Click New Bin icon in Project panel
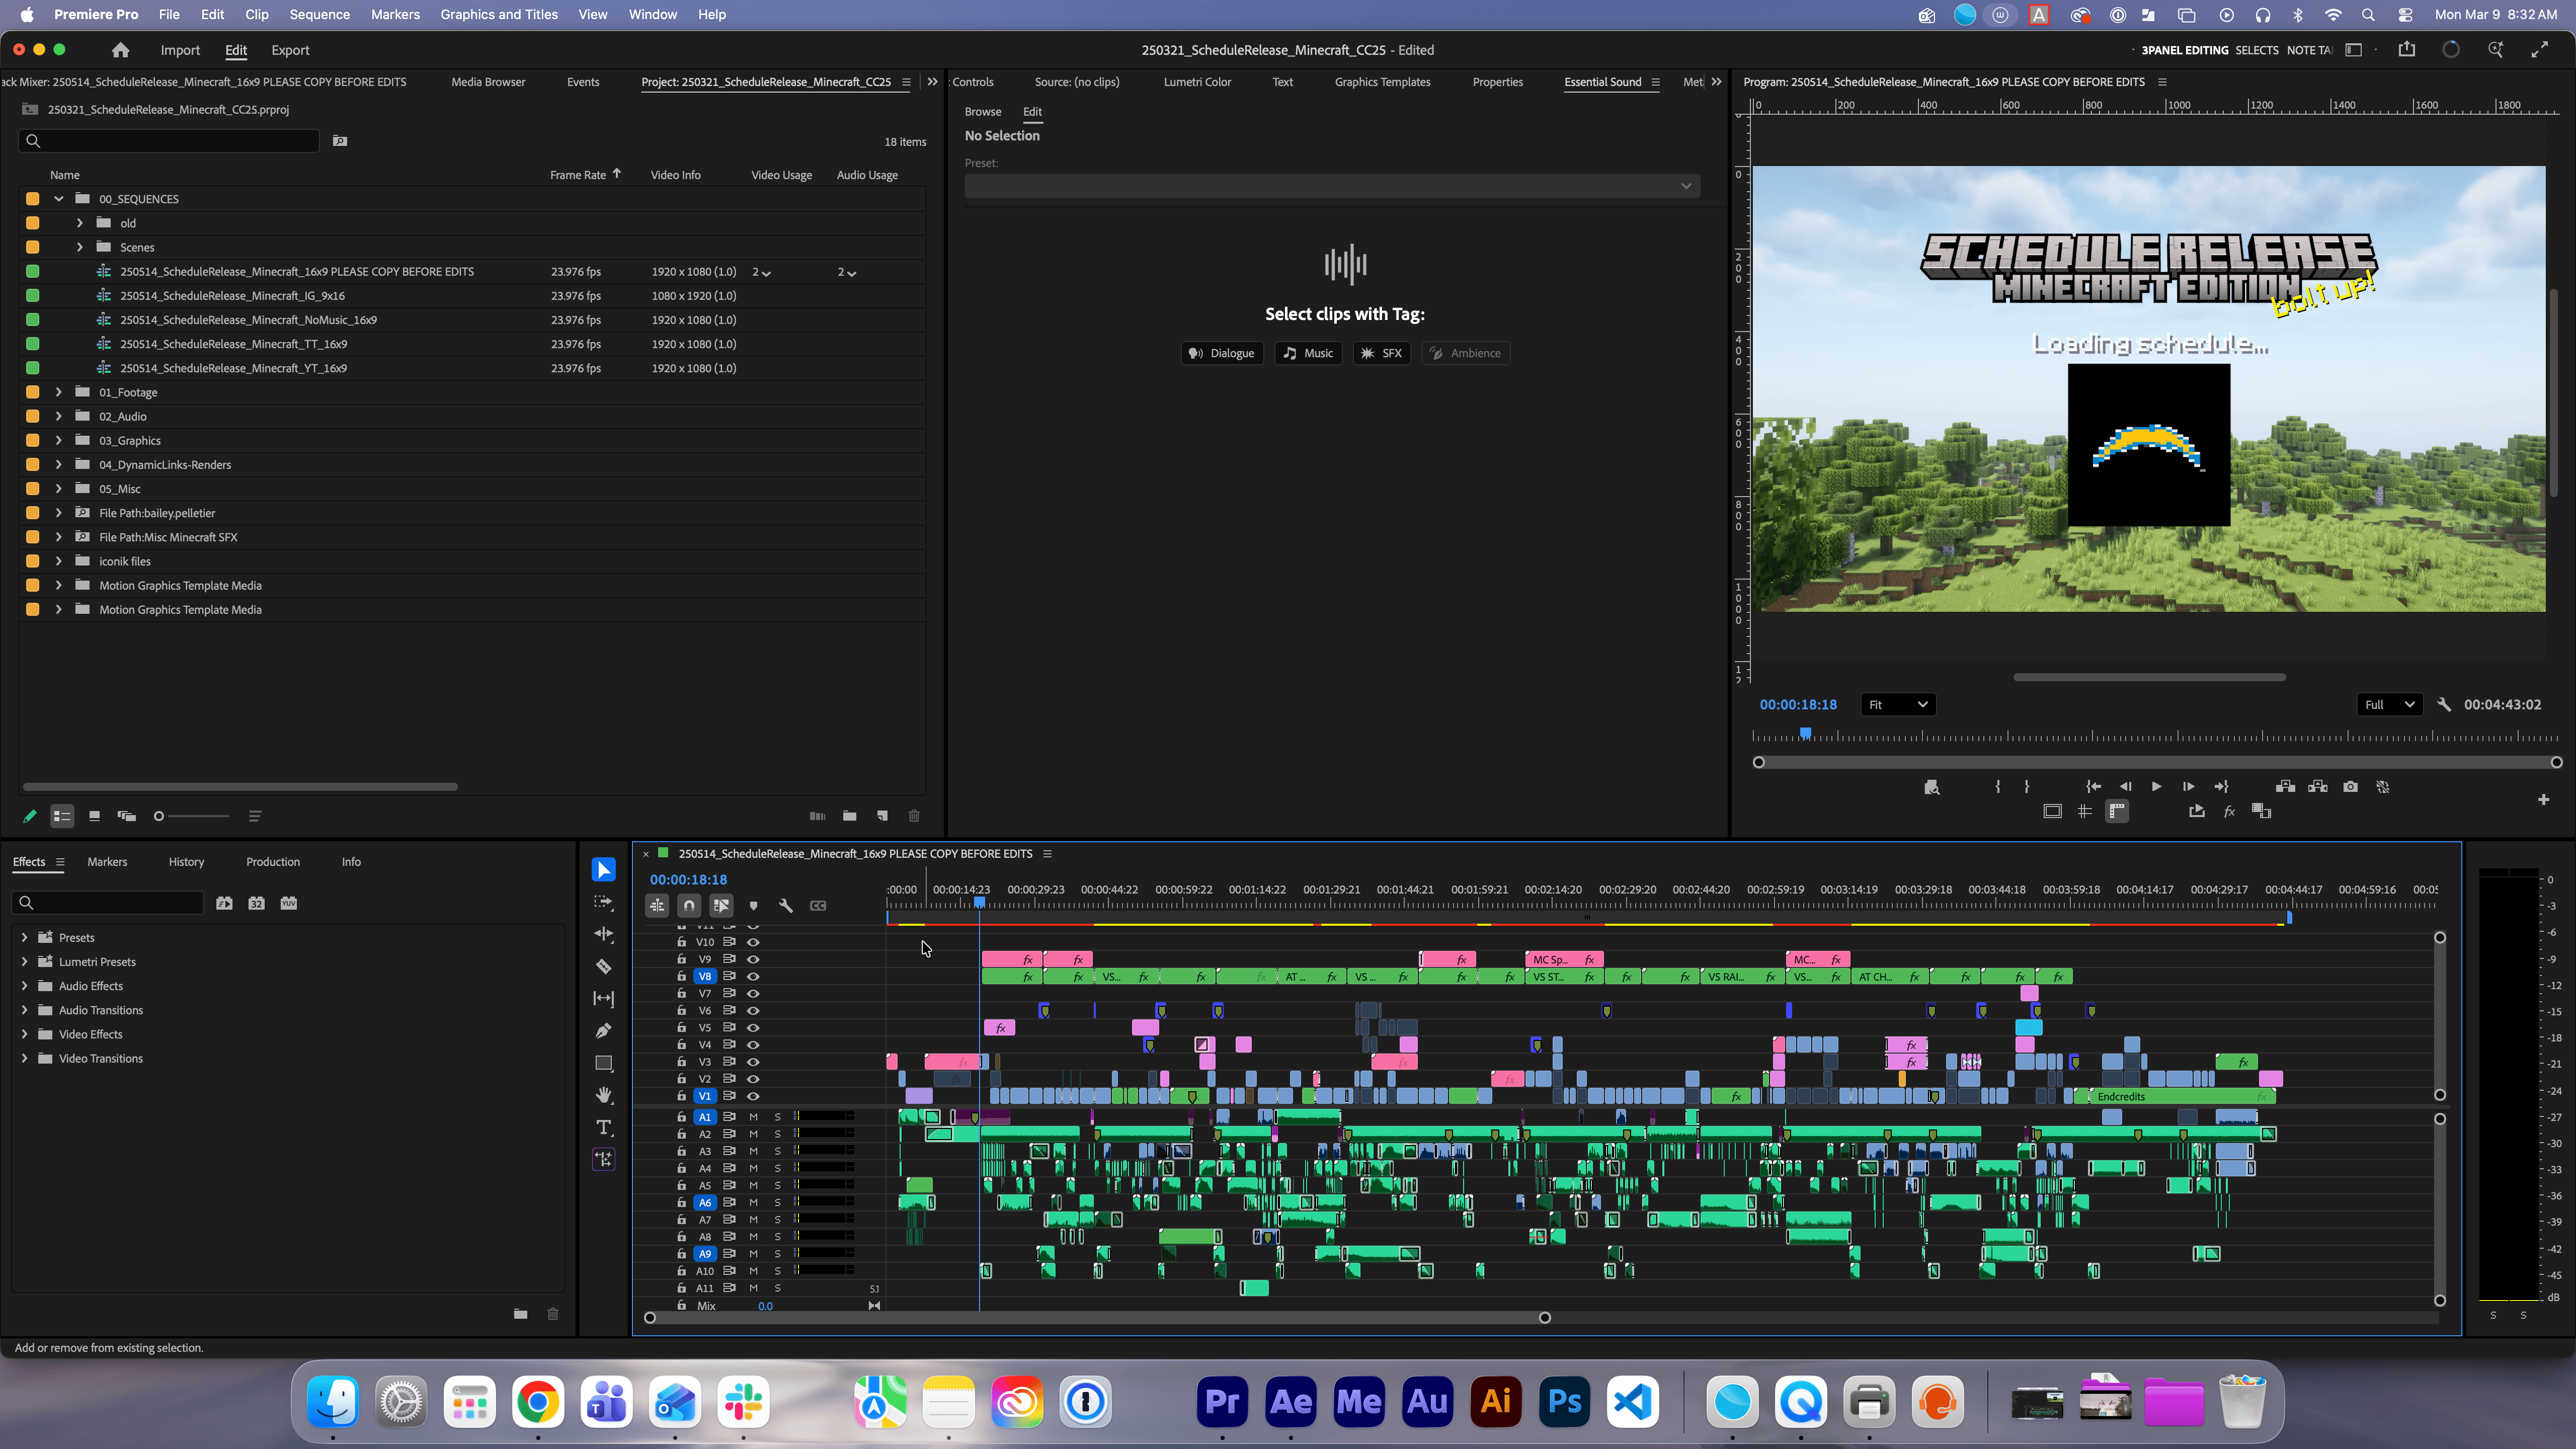 (849, 816)
